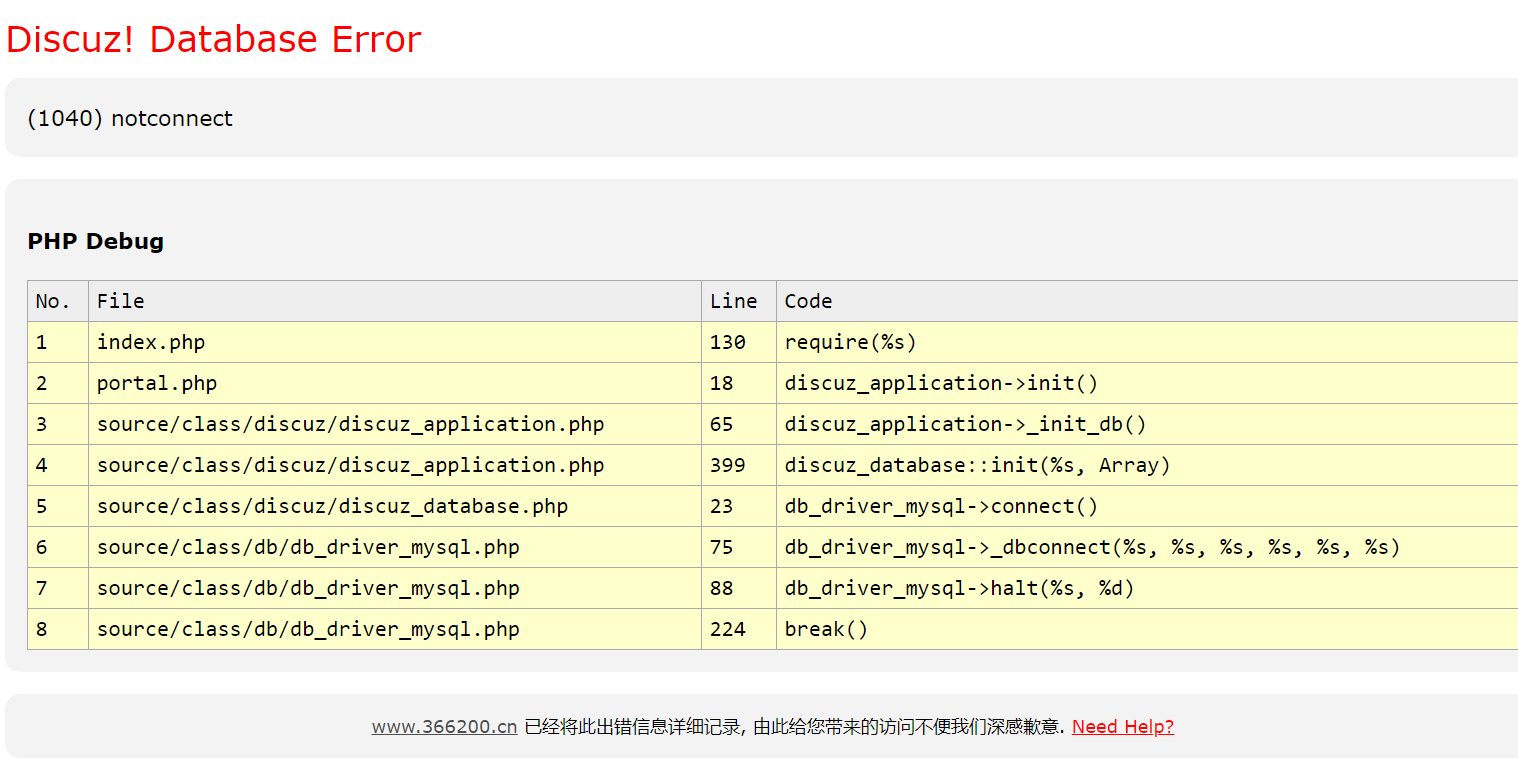Click the "PHP Debug" section title
The width and height of the screenshot is (1518, 759).
(96, 242)
